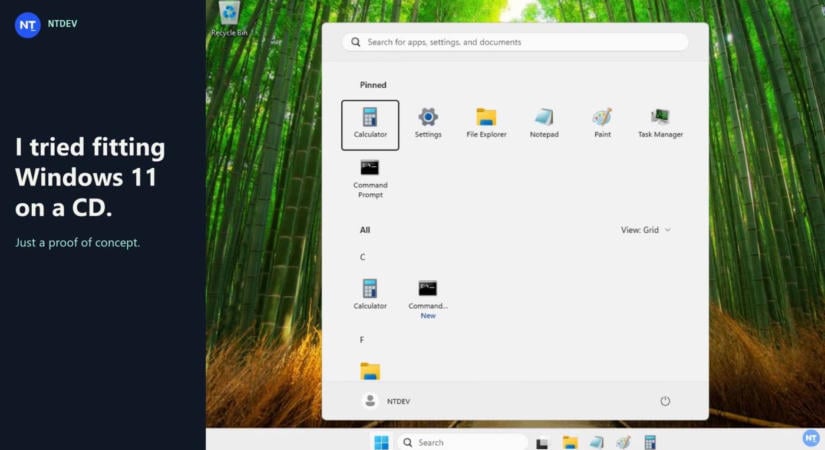
Task: Open Command Prompt marked New in All list
Action: click(x=428, y=298)
